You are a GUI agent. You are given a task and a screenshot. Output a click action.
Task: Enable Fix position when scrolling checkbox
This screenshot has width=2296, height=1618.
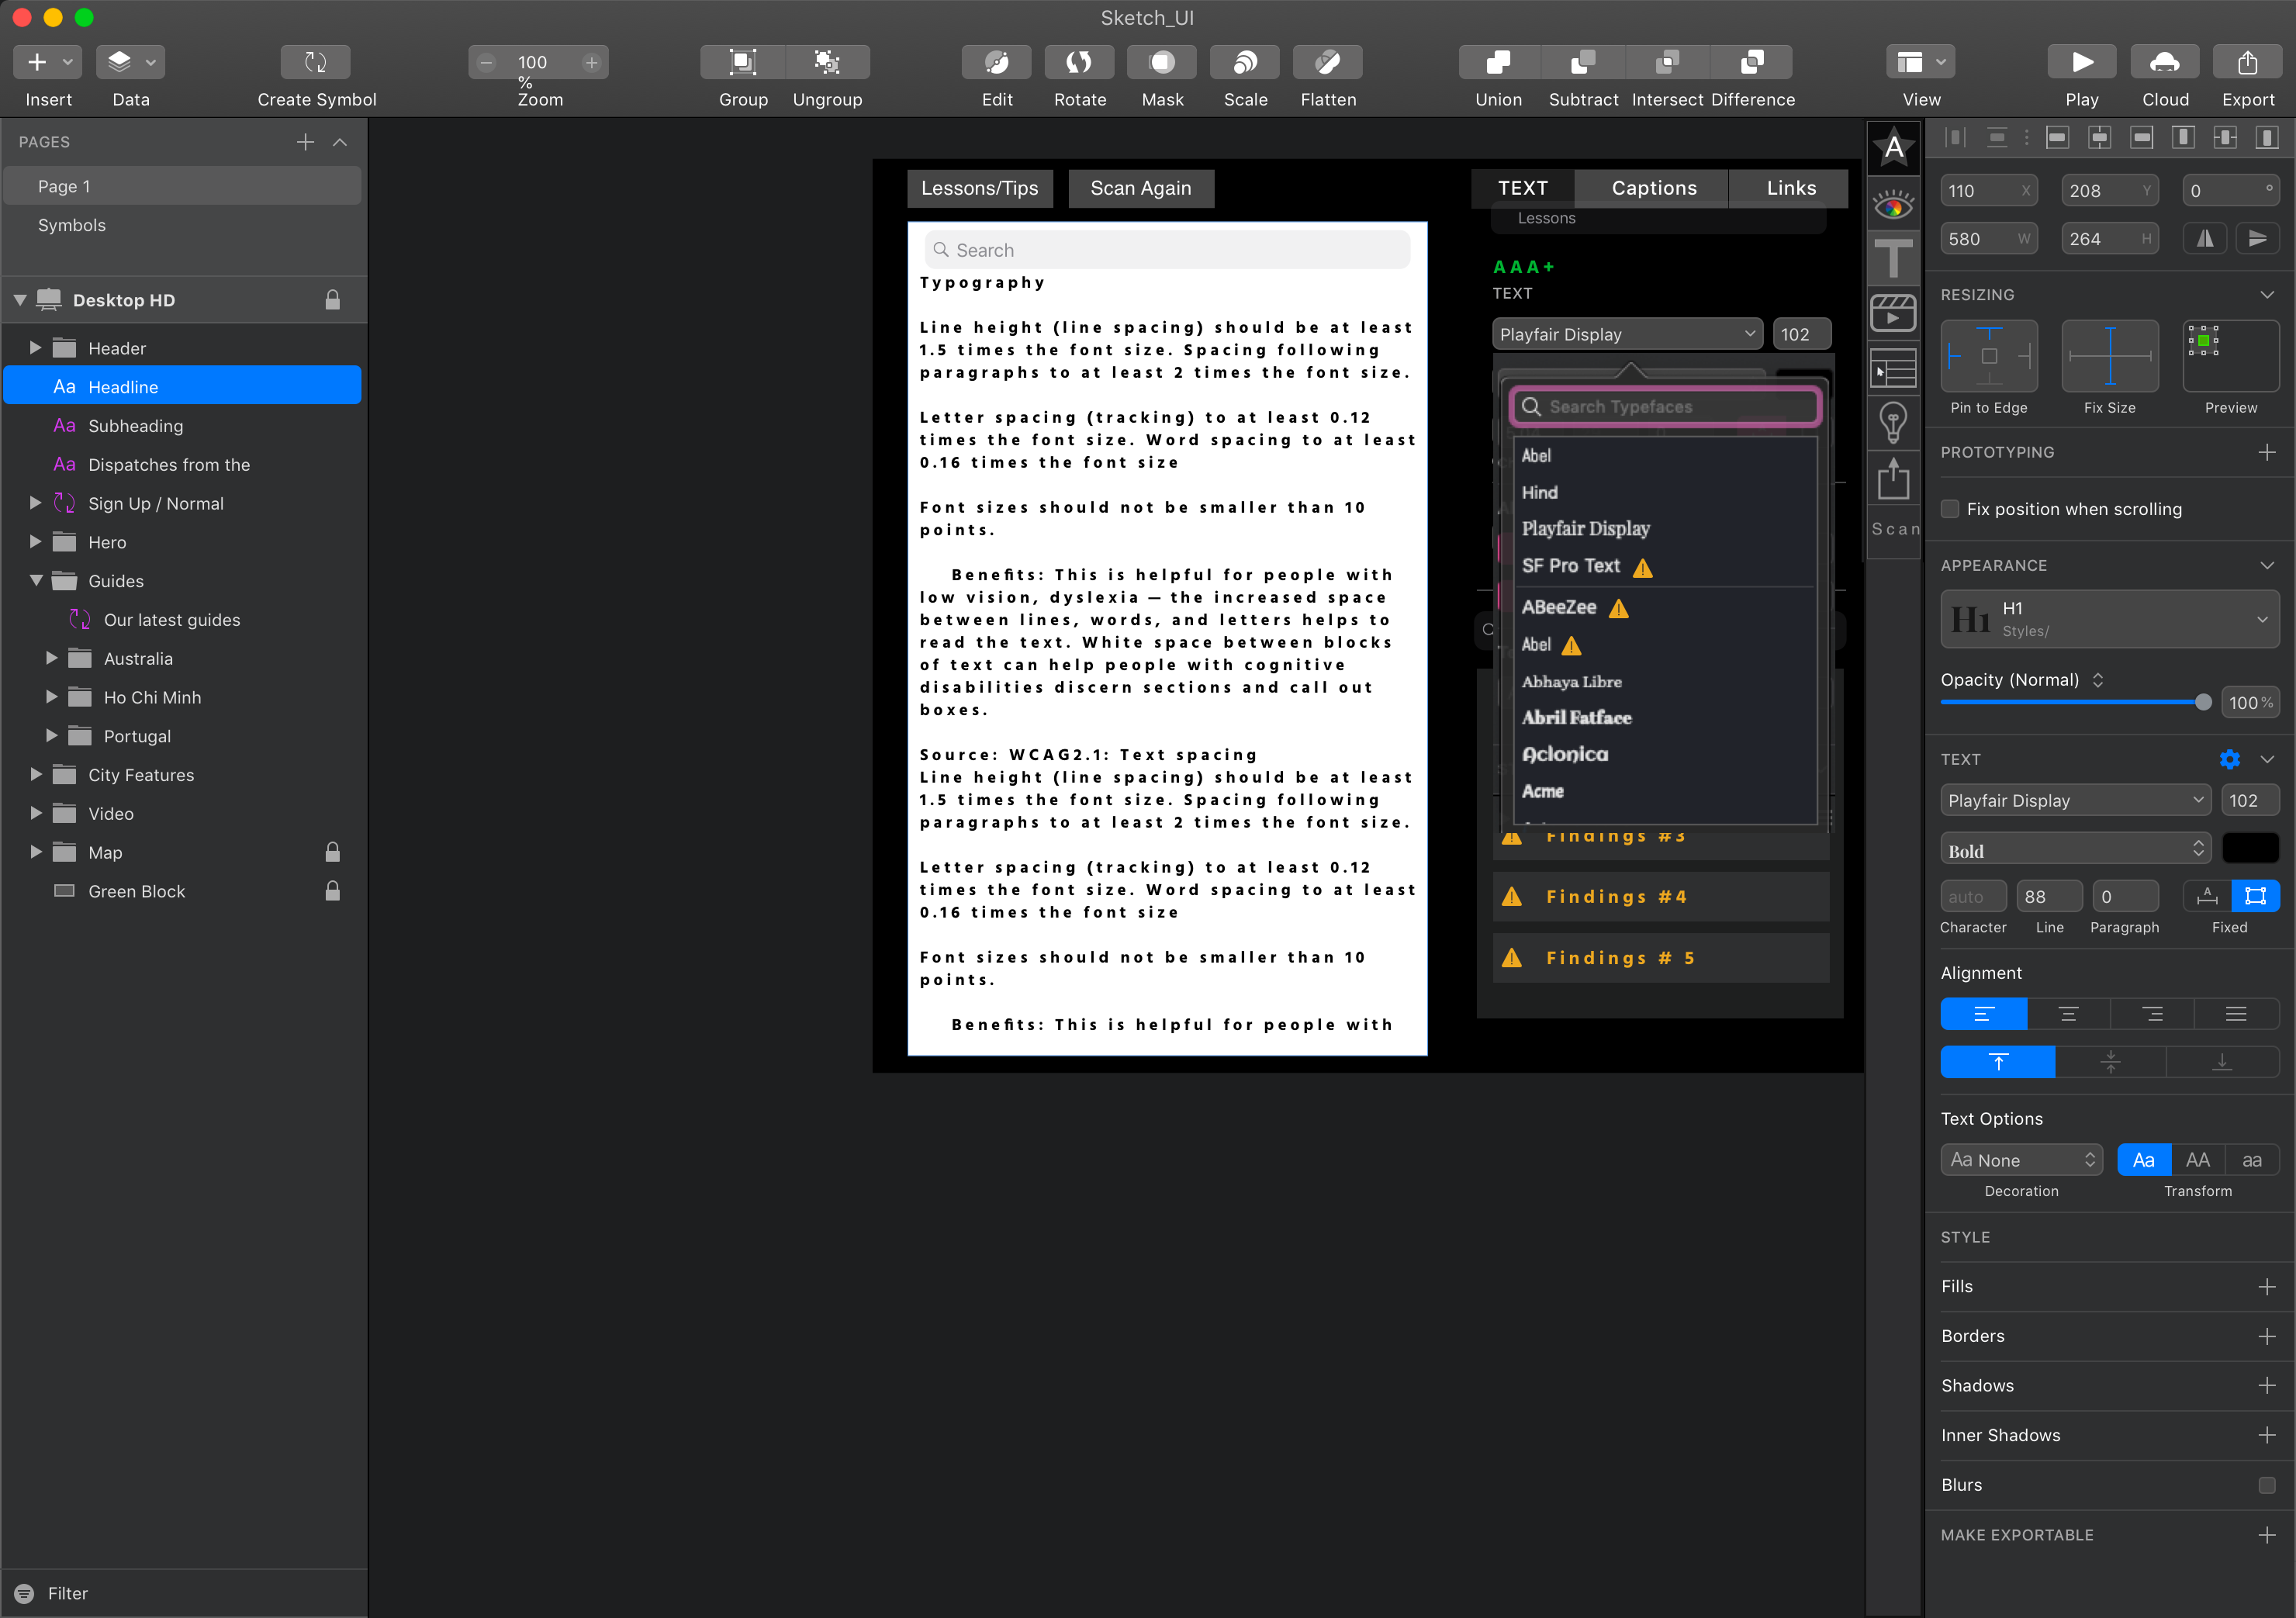[1950, 509]
